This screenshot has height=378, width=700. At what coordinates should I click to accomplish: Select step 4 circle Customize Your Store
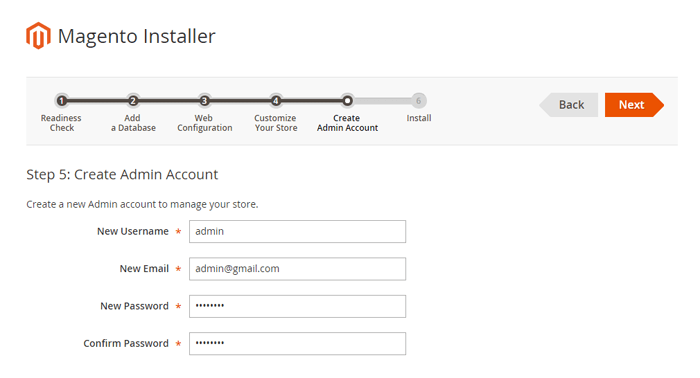click(276, 101)
